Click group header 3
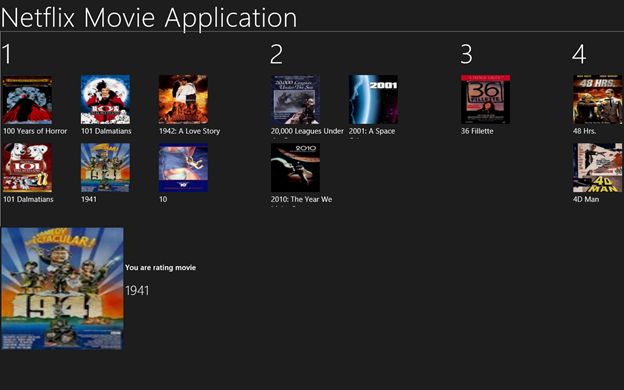 (466, 54)
